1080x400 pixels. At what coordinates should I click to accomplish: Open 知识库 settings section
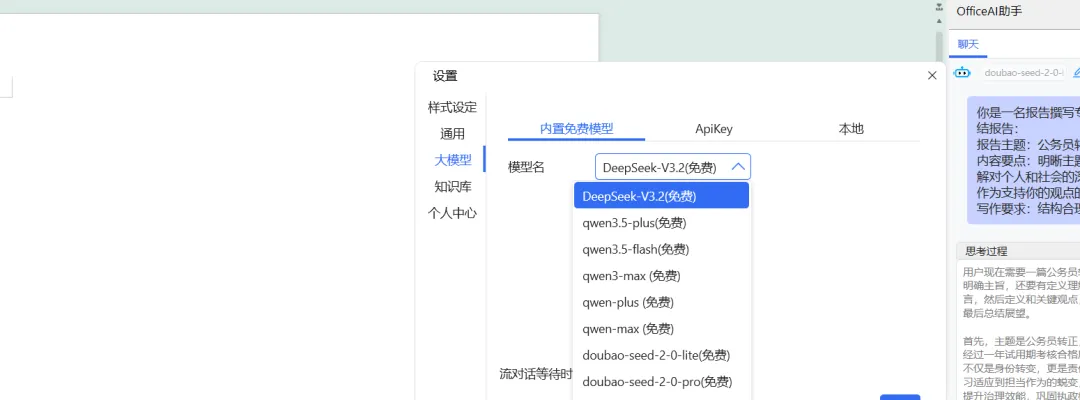[453, 187]
